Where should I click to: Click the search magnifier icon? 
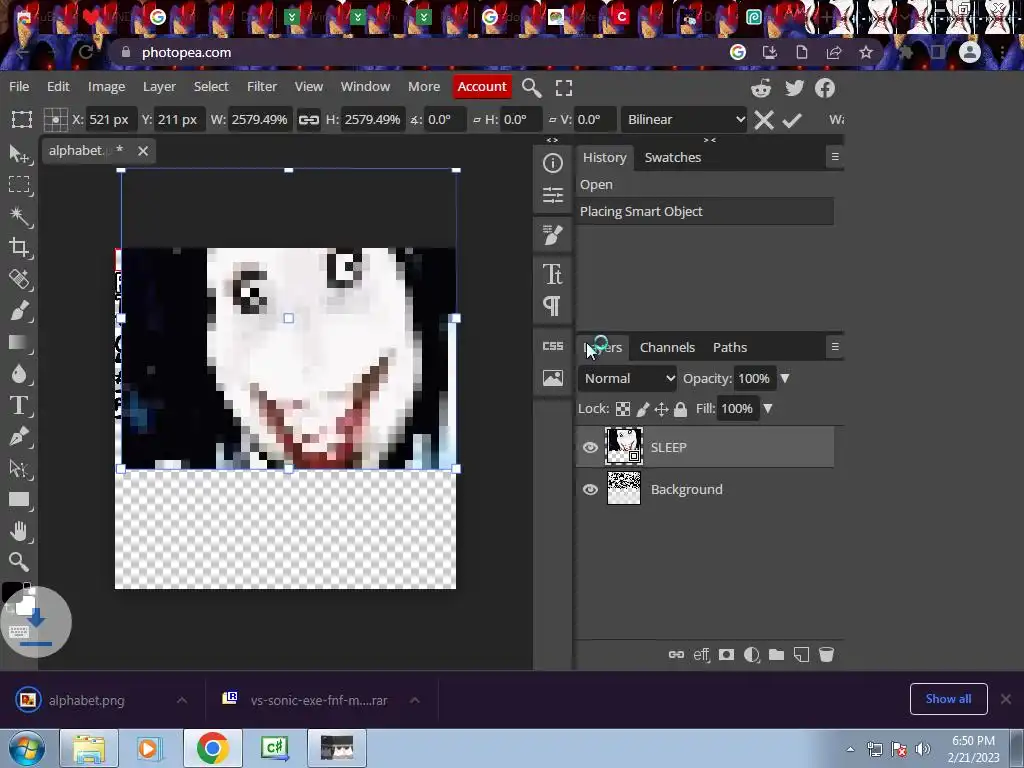coord(532,88)
